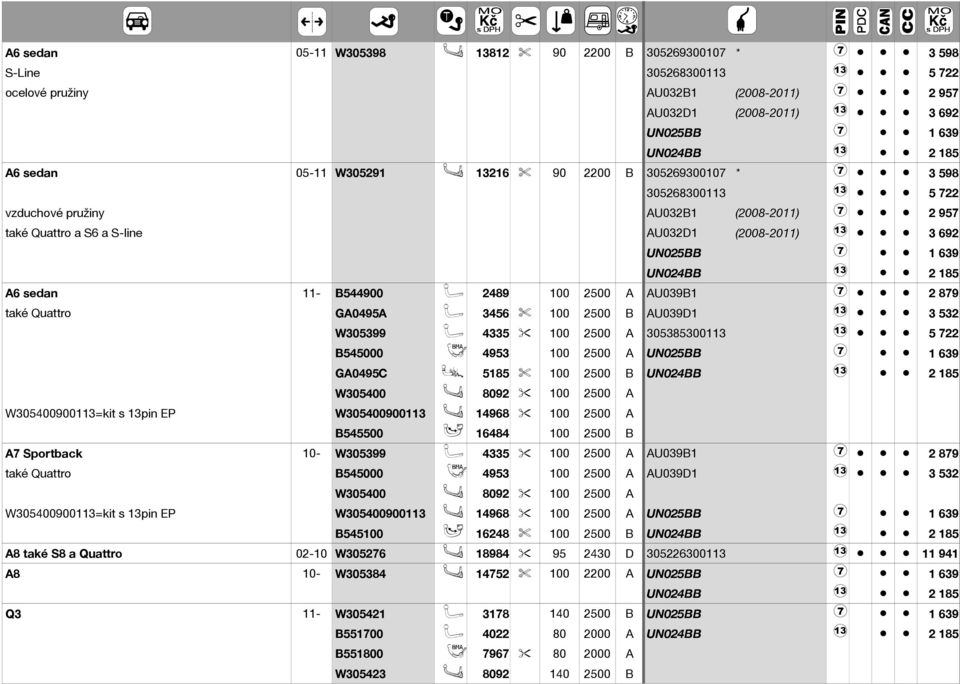Image resolution: width=960 pixels, height=684 pixels.
Task: Select wiring kit 305226300113
Action: coord(686,554)
